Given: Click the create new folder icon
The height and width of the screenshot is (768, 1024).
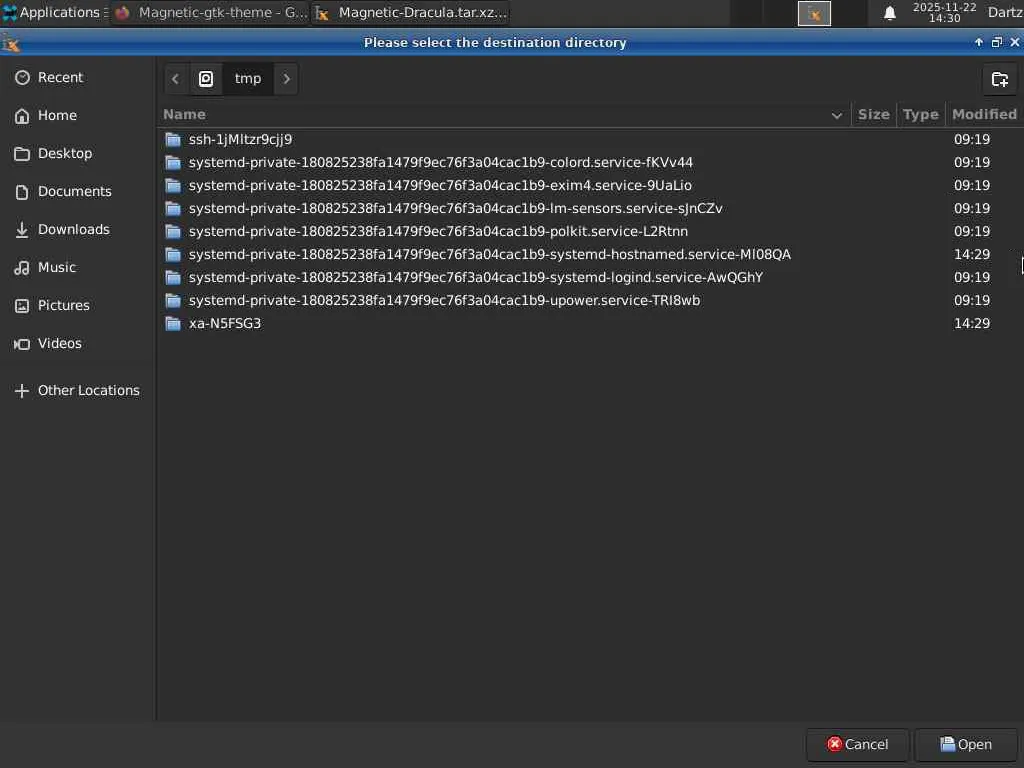Looking at the screenshot, I should [x=999, y=79].
